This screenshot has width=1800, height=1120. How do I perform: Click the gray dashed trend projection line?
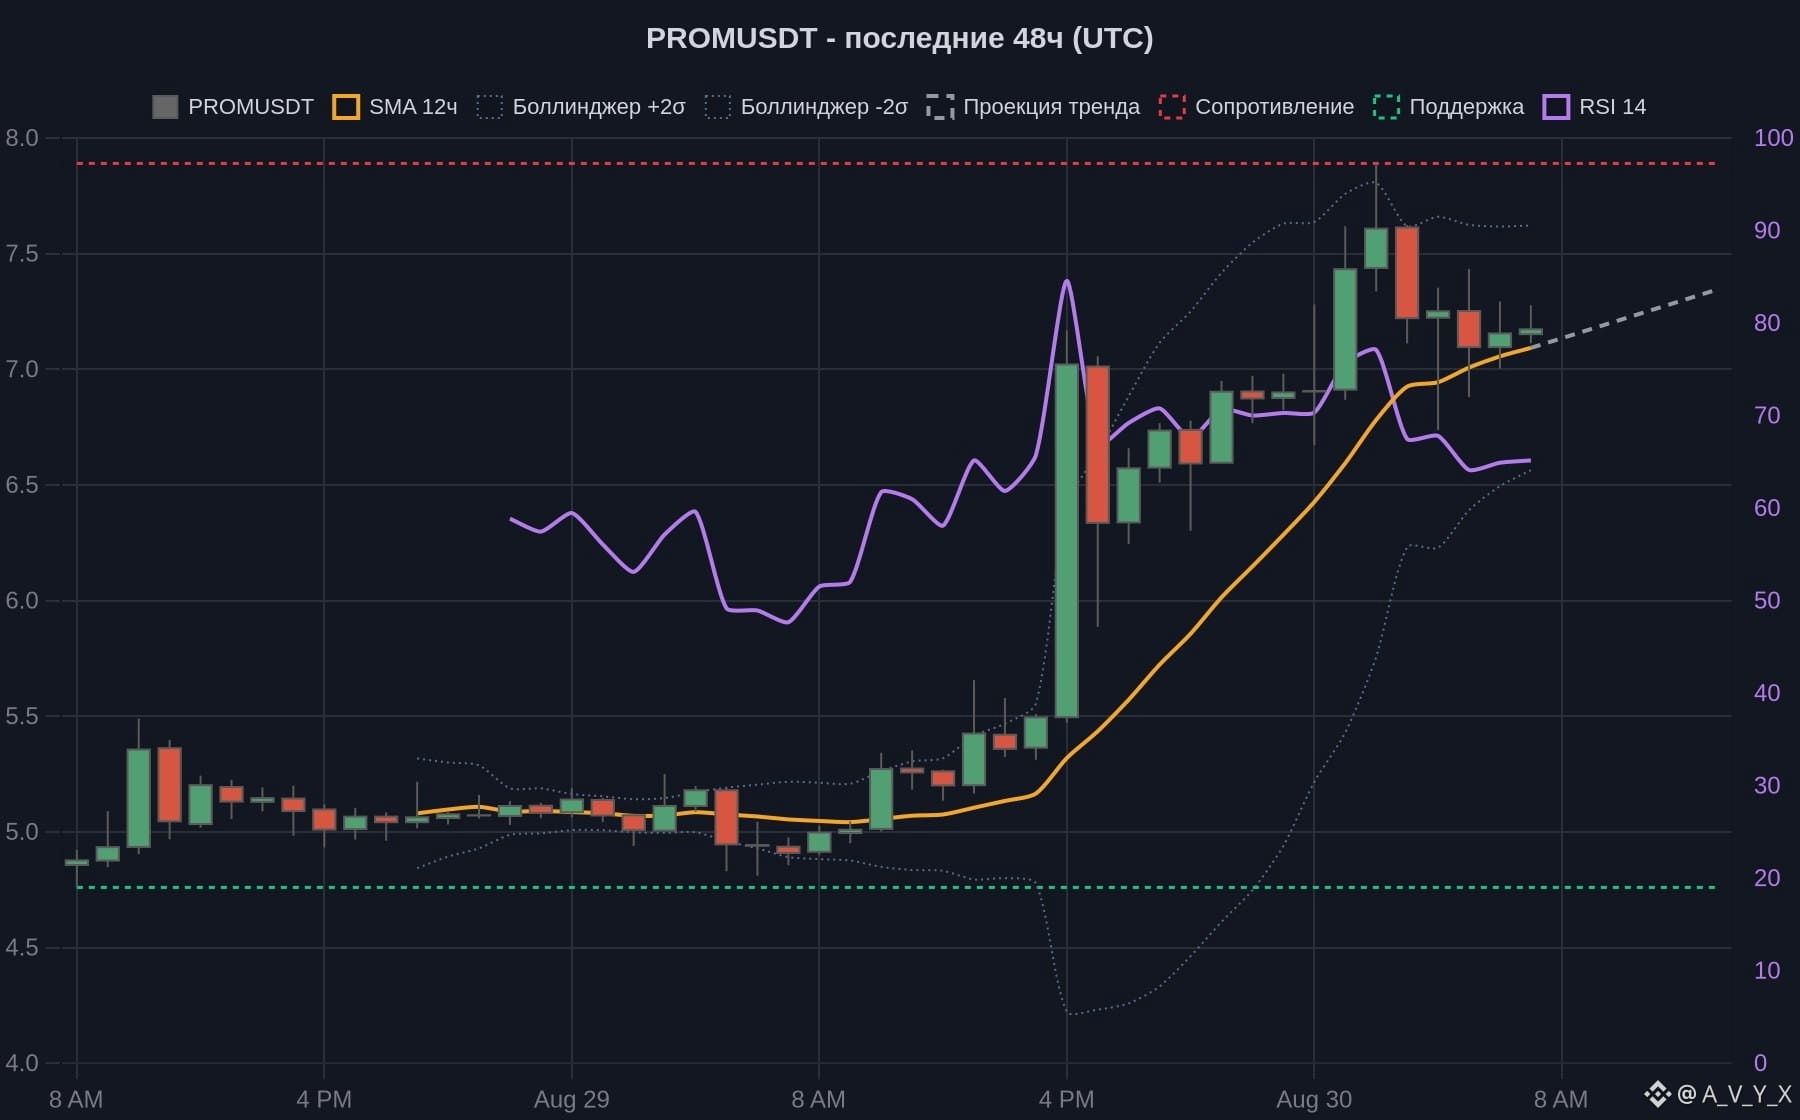click(1625, 318)
